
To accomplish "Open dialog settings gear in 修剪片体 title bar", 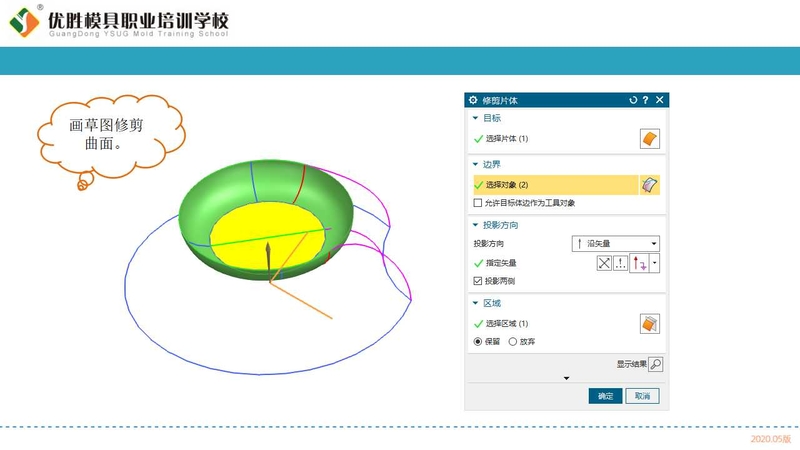I will pos(473,100).
